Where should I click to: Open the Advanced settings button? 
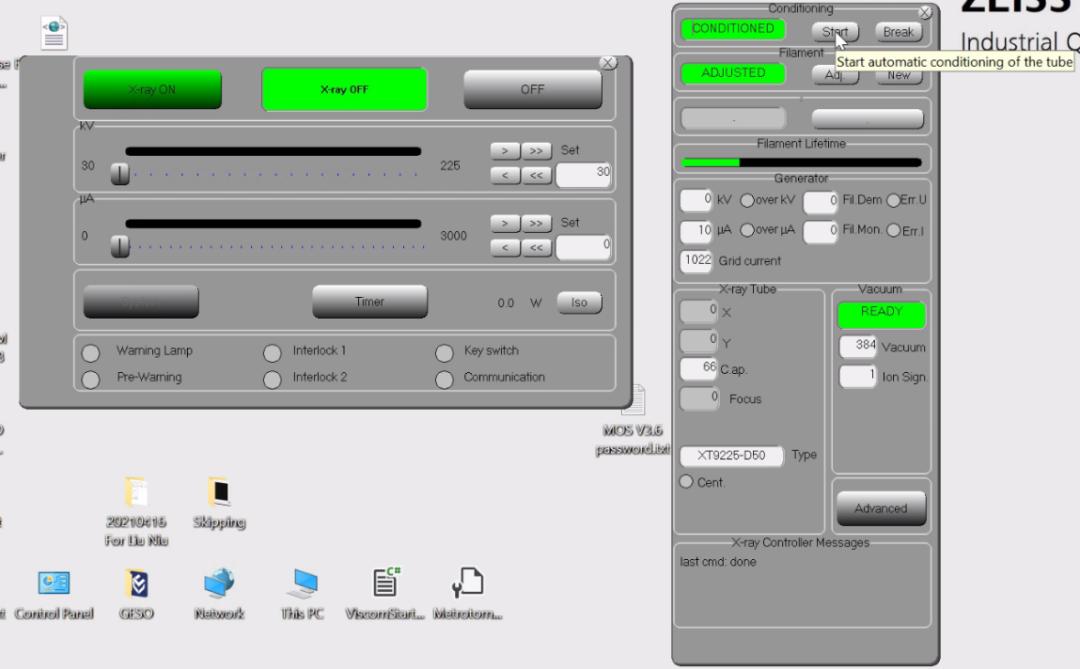click(880, 508)
